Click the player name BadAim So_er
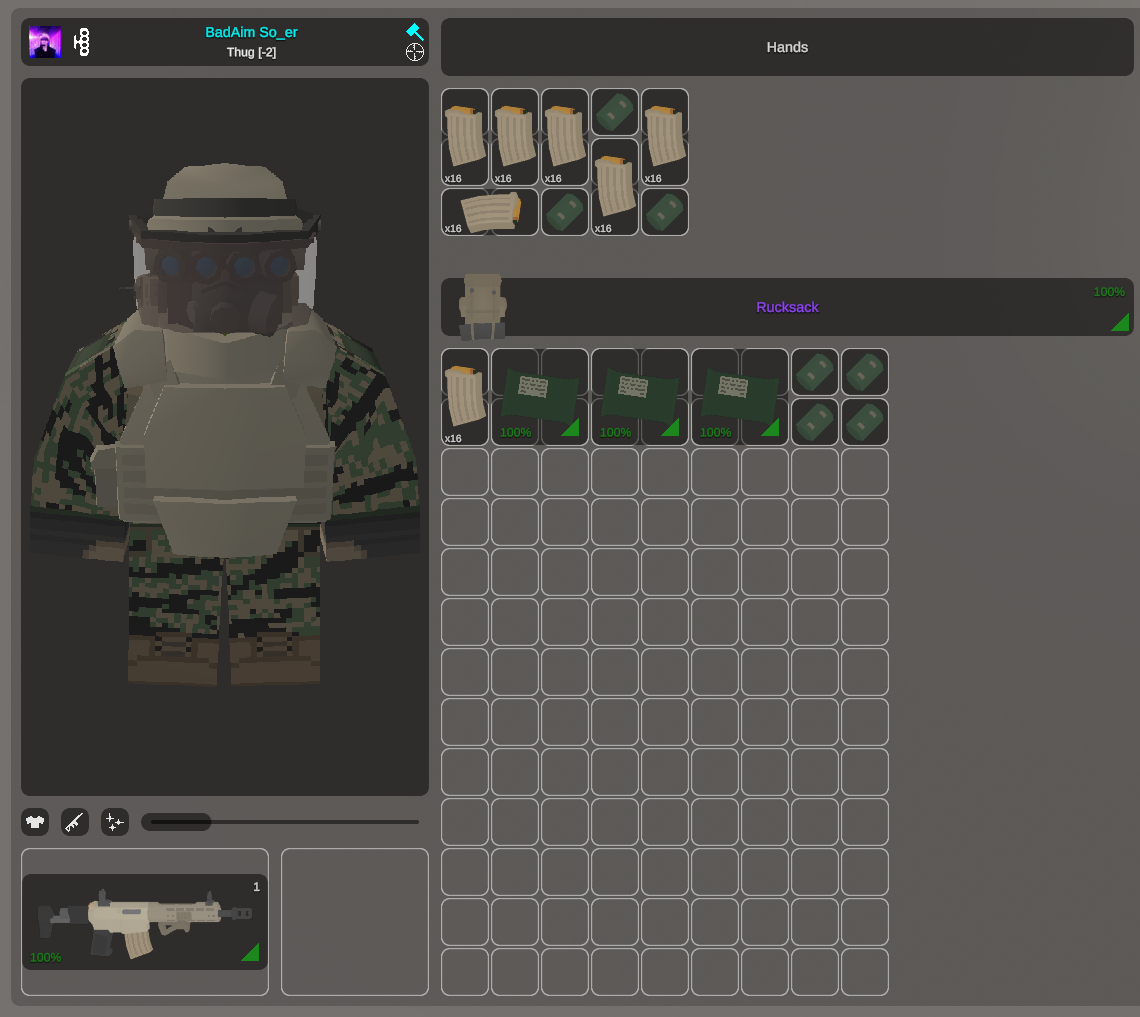 [251, 32]
